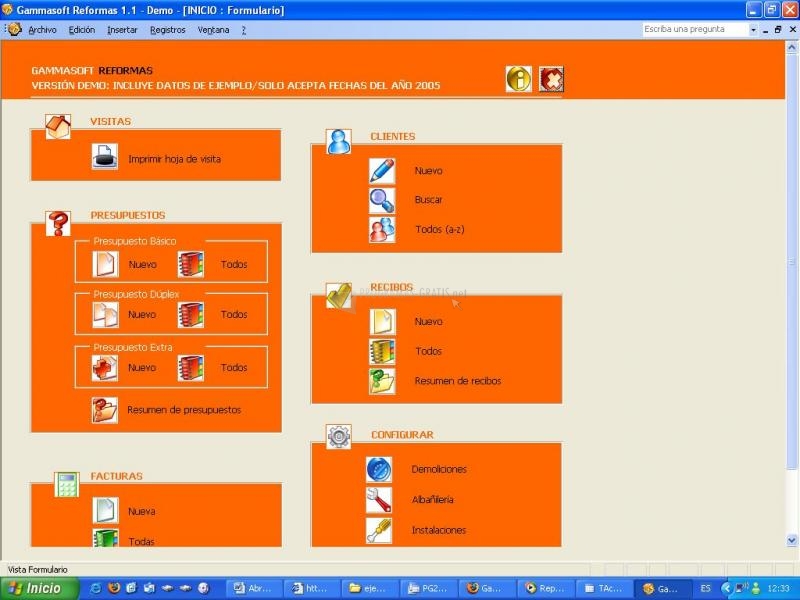
Task: Click the screwdriver Instalaciones icon
Action: click(x=379, y=531)
